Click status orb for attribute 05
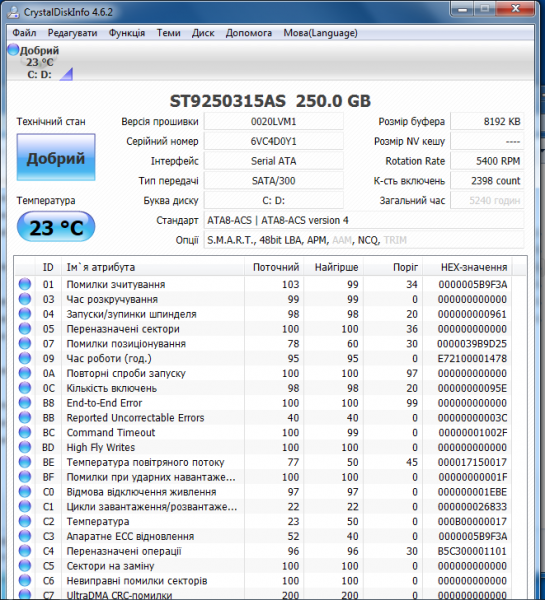The image size is (545, 600). 25,328
